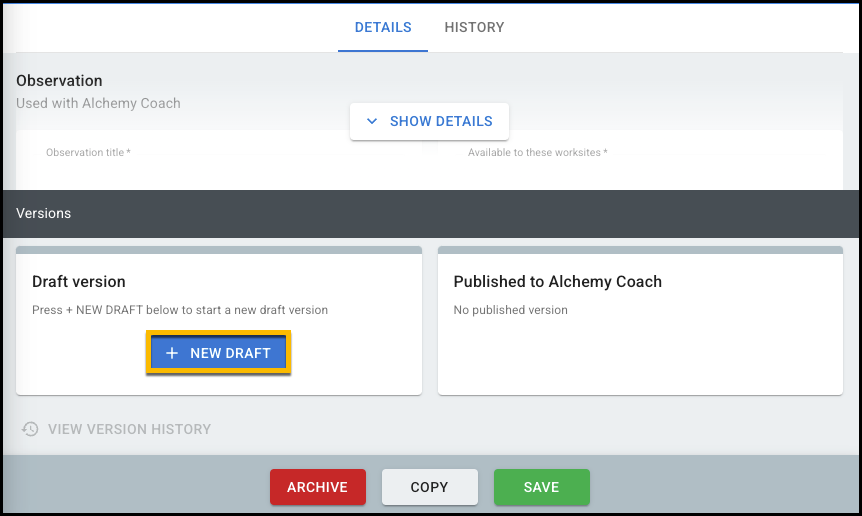Click the Versions section header bar
The width and height of the screenshot is (862, 516).
point(430,214)
